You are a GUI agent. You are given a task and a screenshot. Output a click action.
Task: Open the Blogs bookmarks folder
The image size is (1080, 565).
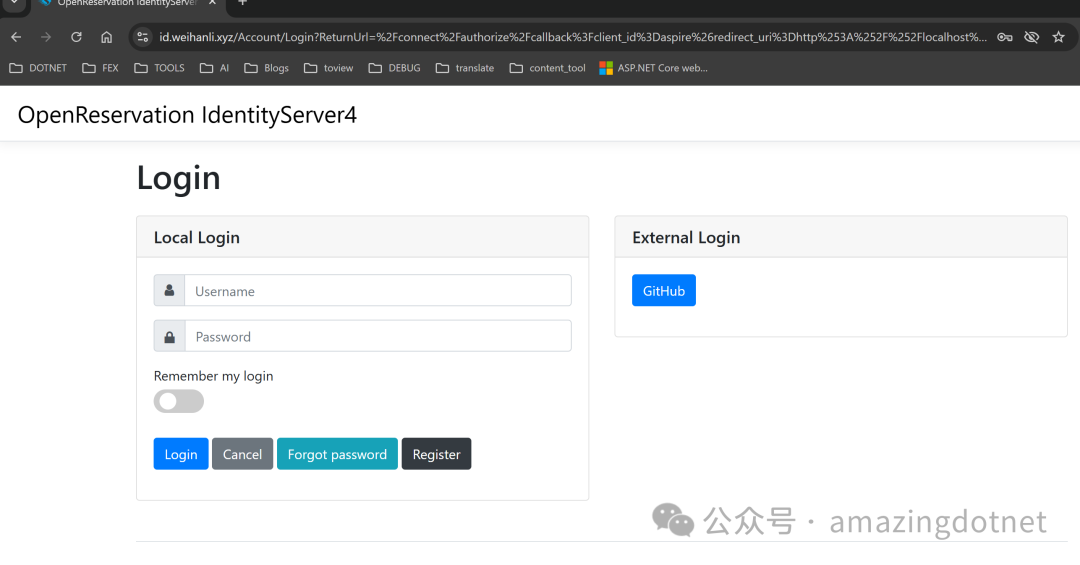point(266,68)
